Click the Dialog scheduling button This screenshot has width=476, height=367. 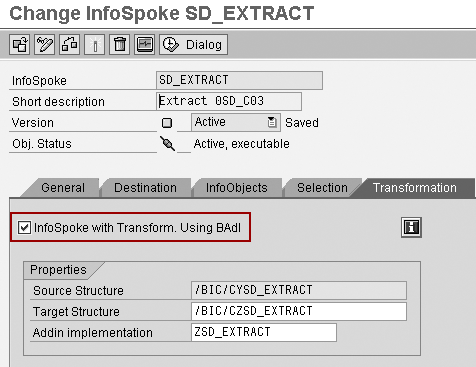coord(194,44)
